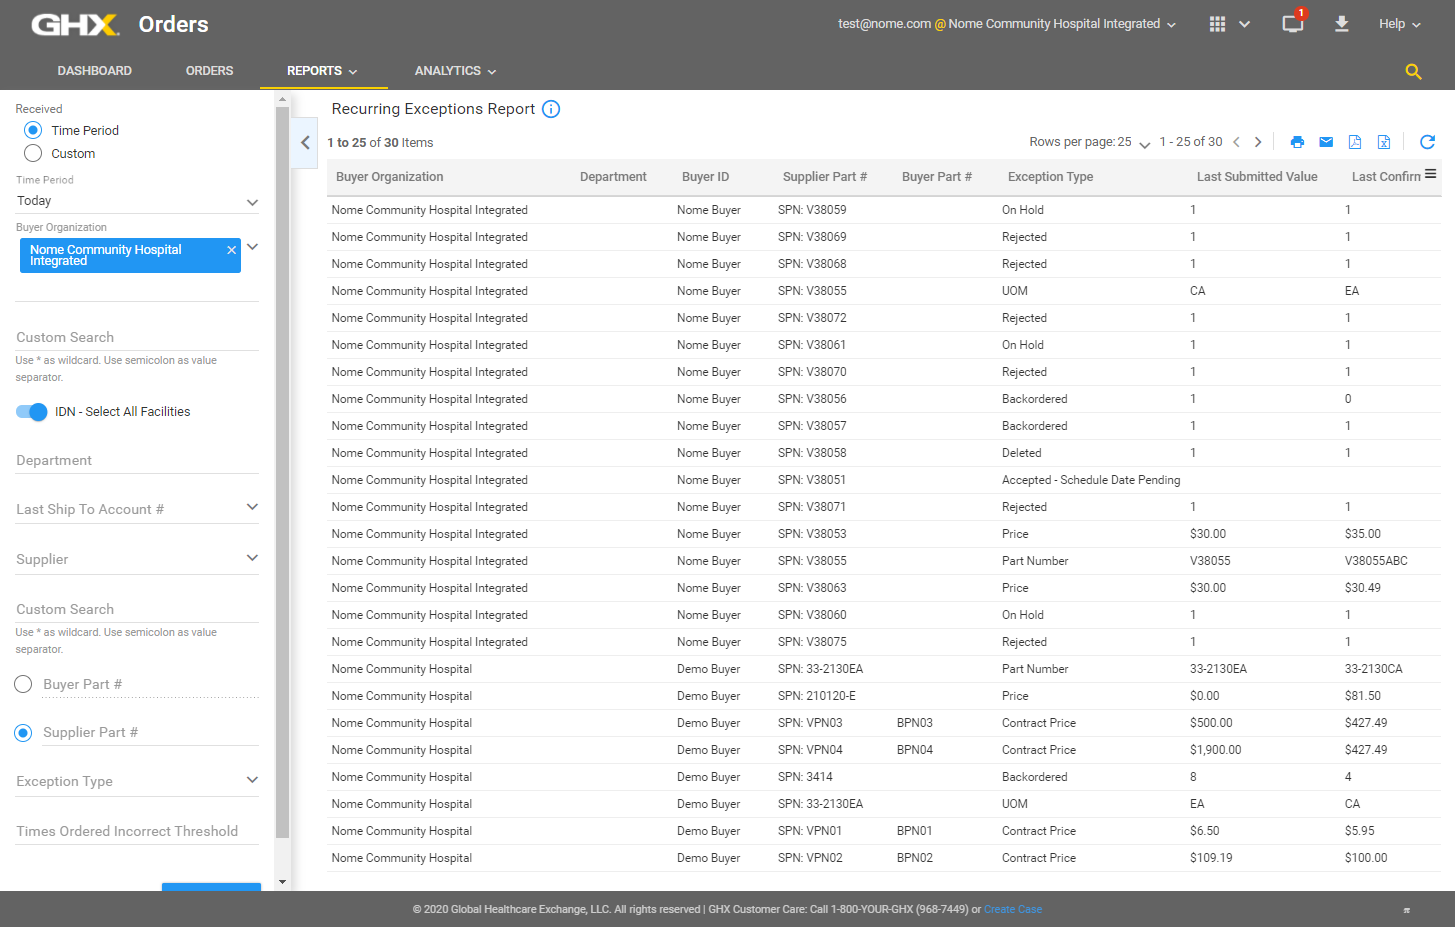The width and height of the screenshot is (1455, 927).
Task: Export report to Excel
Action: (x=1384, y=142)
